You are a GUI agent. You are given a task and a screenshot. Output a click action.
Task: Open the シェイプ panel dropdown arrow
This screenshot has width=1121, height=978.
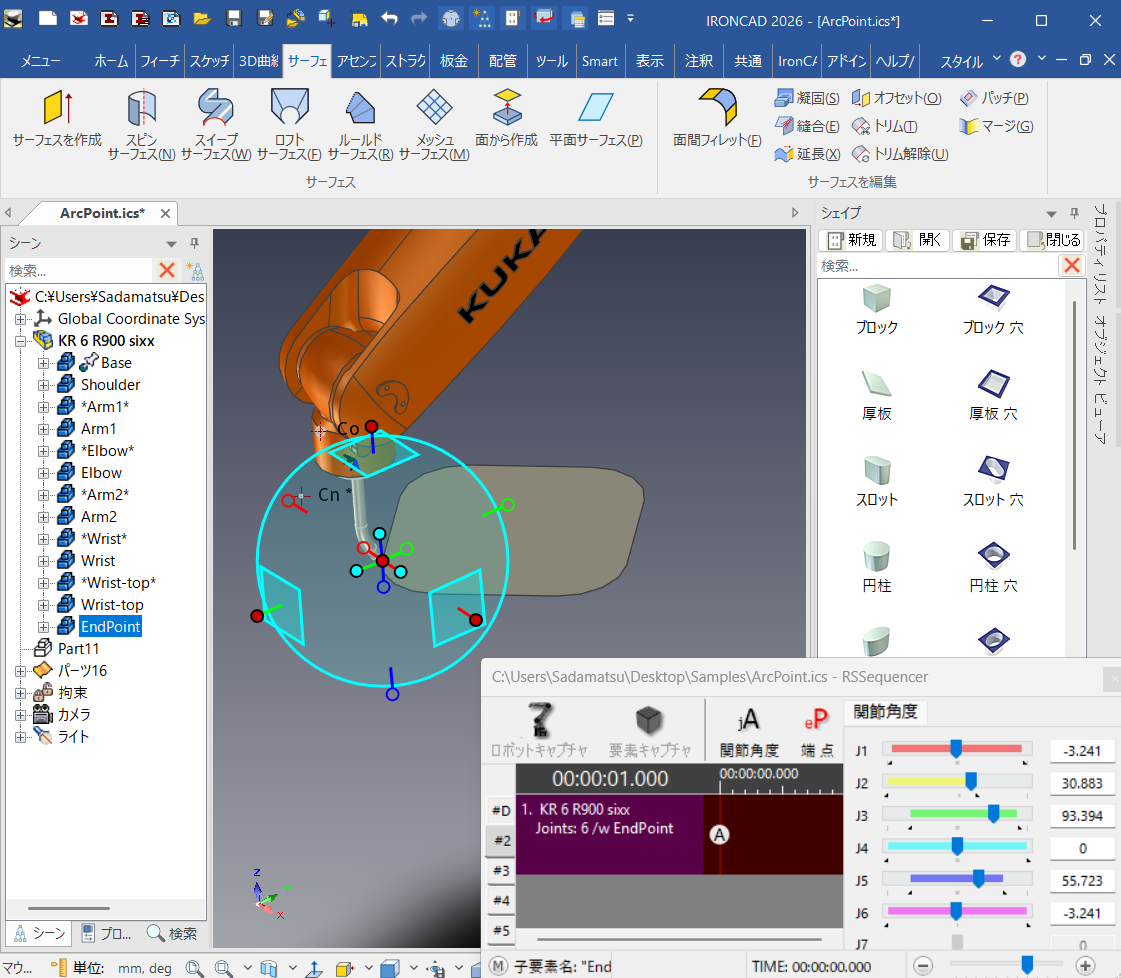1051,214
